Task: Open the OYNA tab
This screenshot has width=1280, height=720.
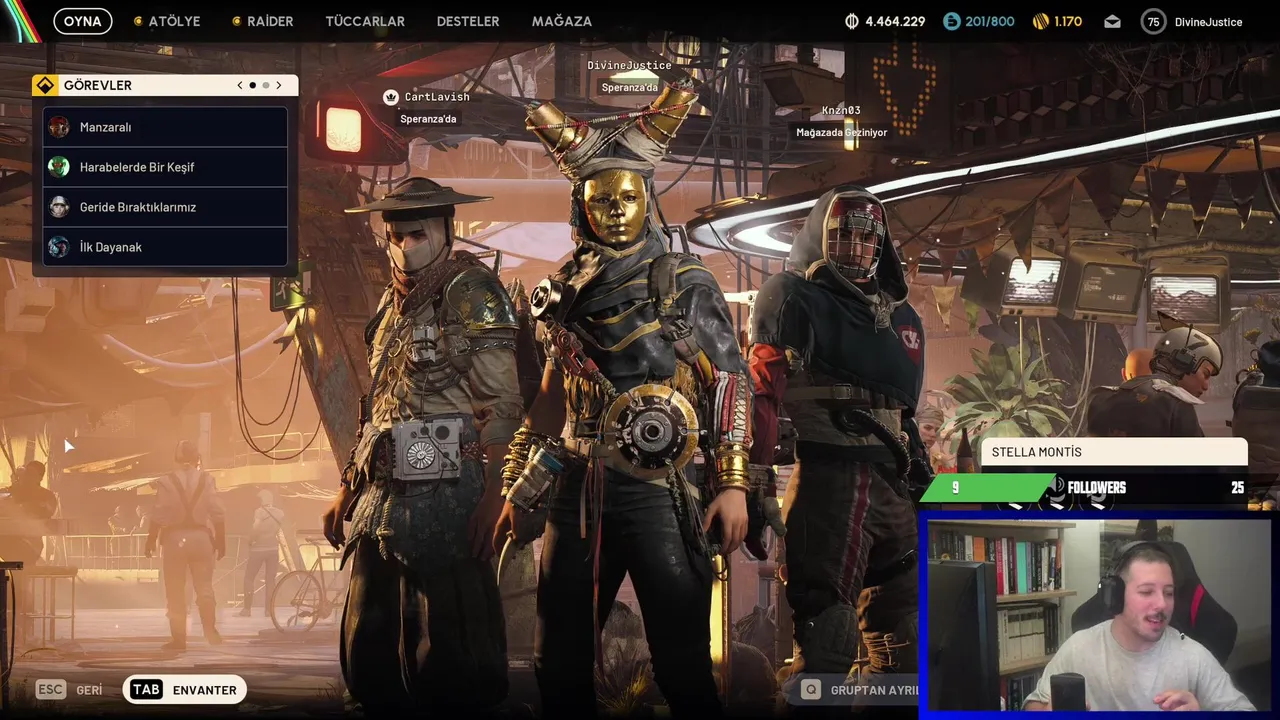Action: click(83, 21)
